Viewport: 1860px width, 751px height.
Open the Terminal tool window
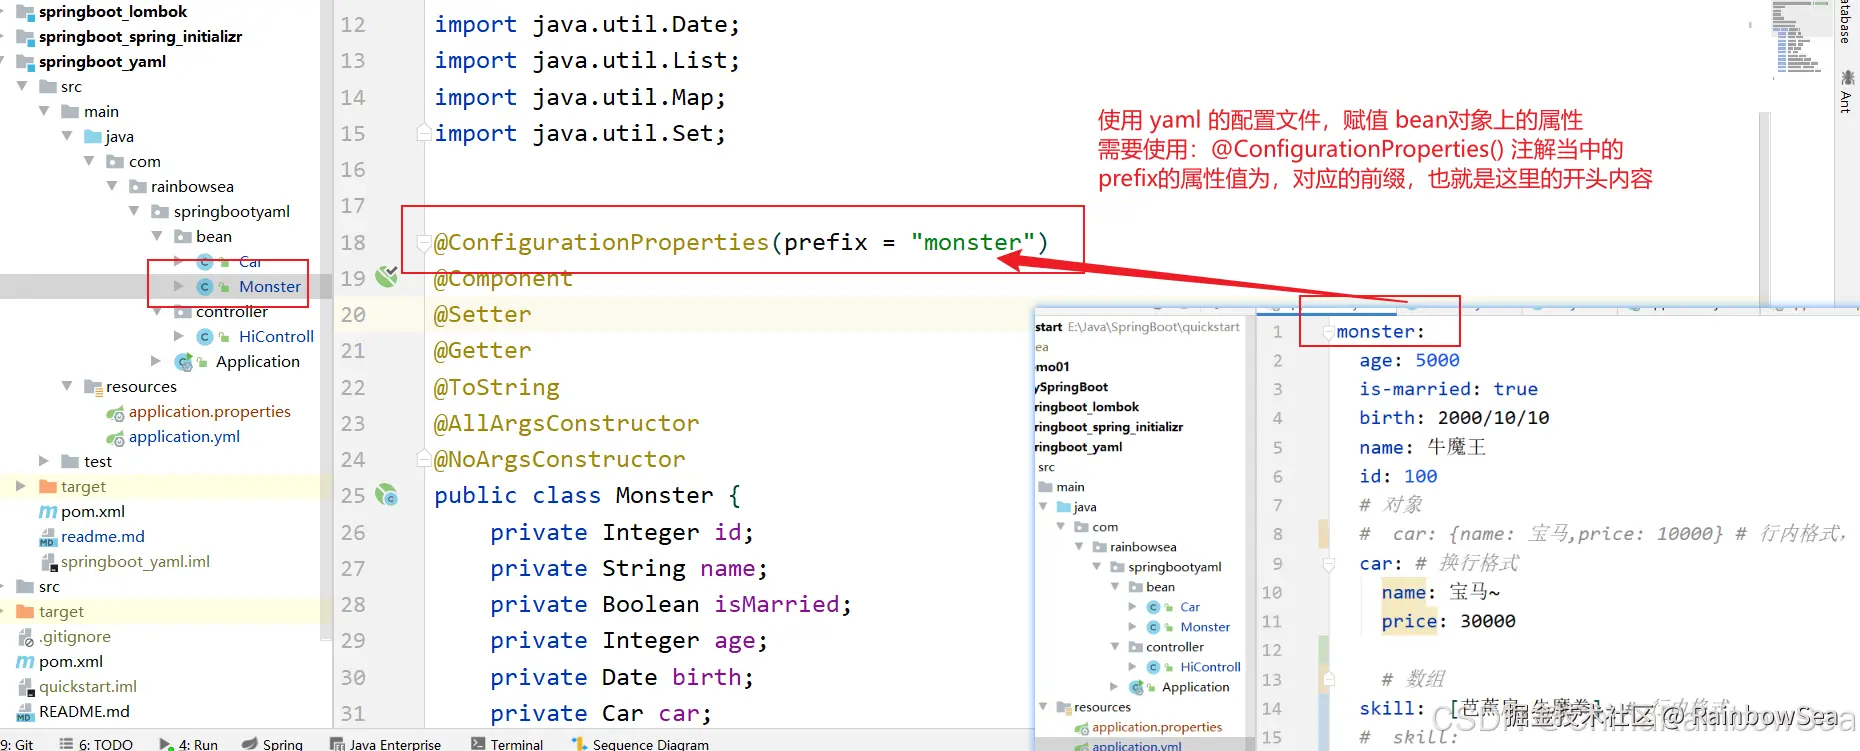[x=507, y=744]
